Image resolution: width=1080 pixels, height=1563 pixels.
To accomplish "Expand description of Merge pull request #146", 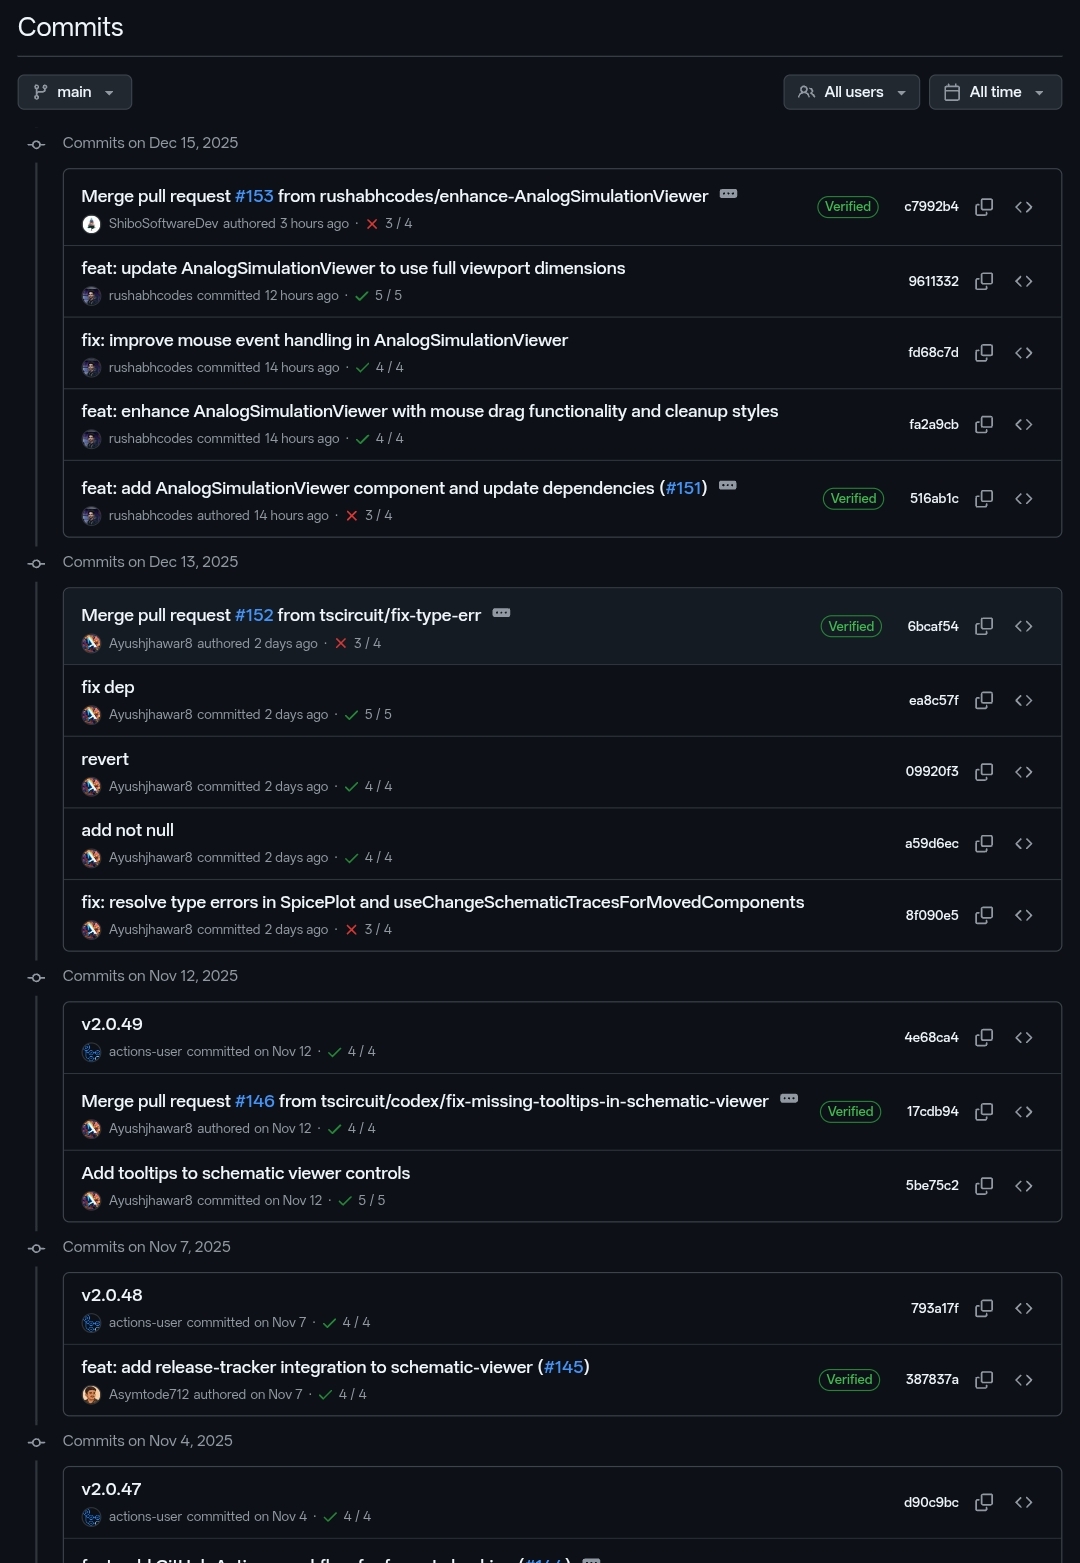I will tap(789, 1099).
